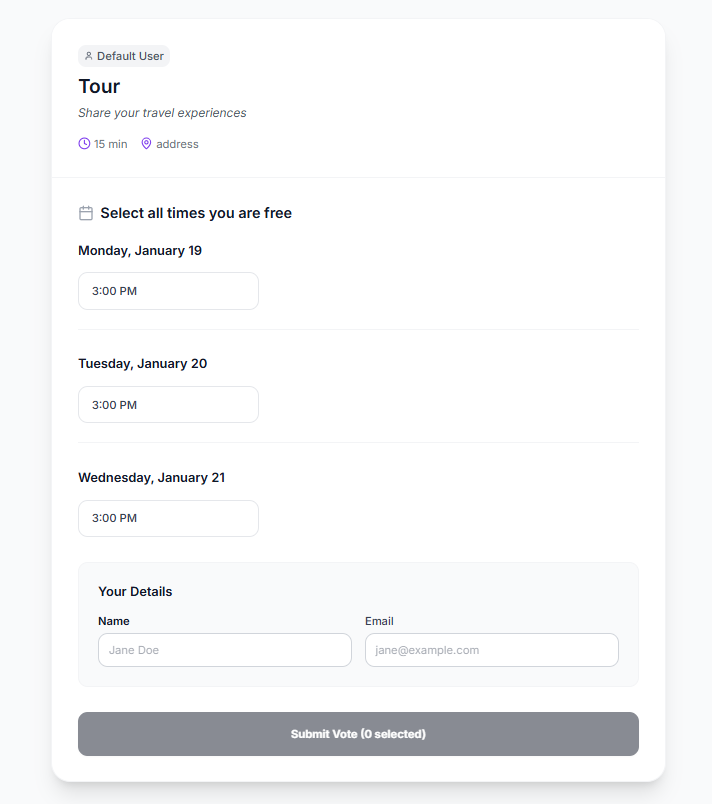Toggle the 3:00 PM slot for Wednesday, January 21
This screenshot has height=804, width=712.
[168, 518]
